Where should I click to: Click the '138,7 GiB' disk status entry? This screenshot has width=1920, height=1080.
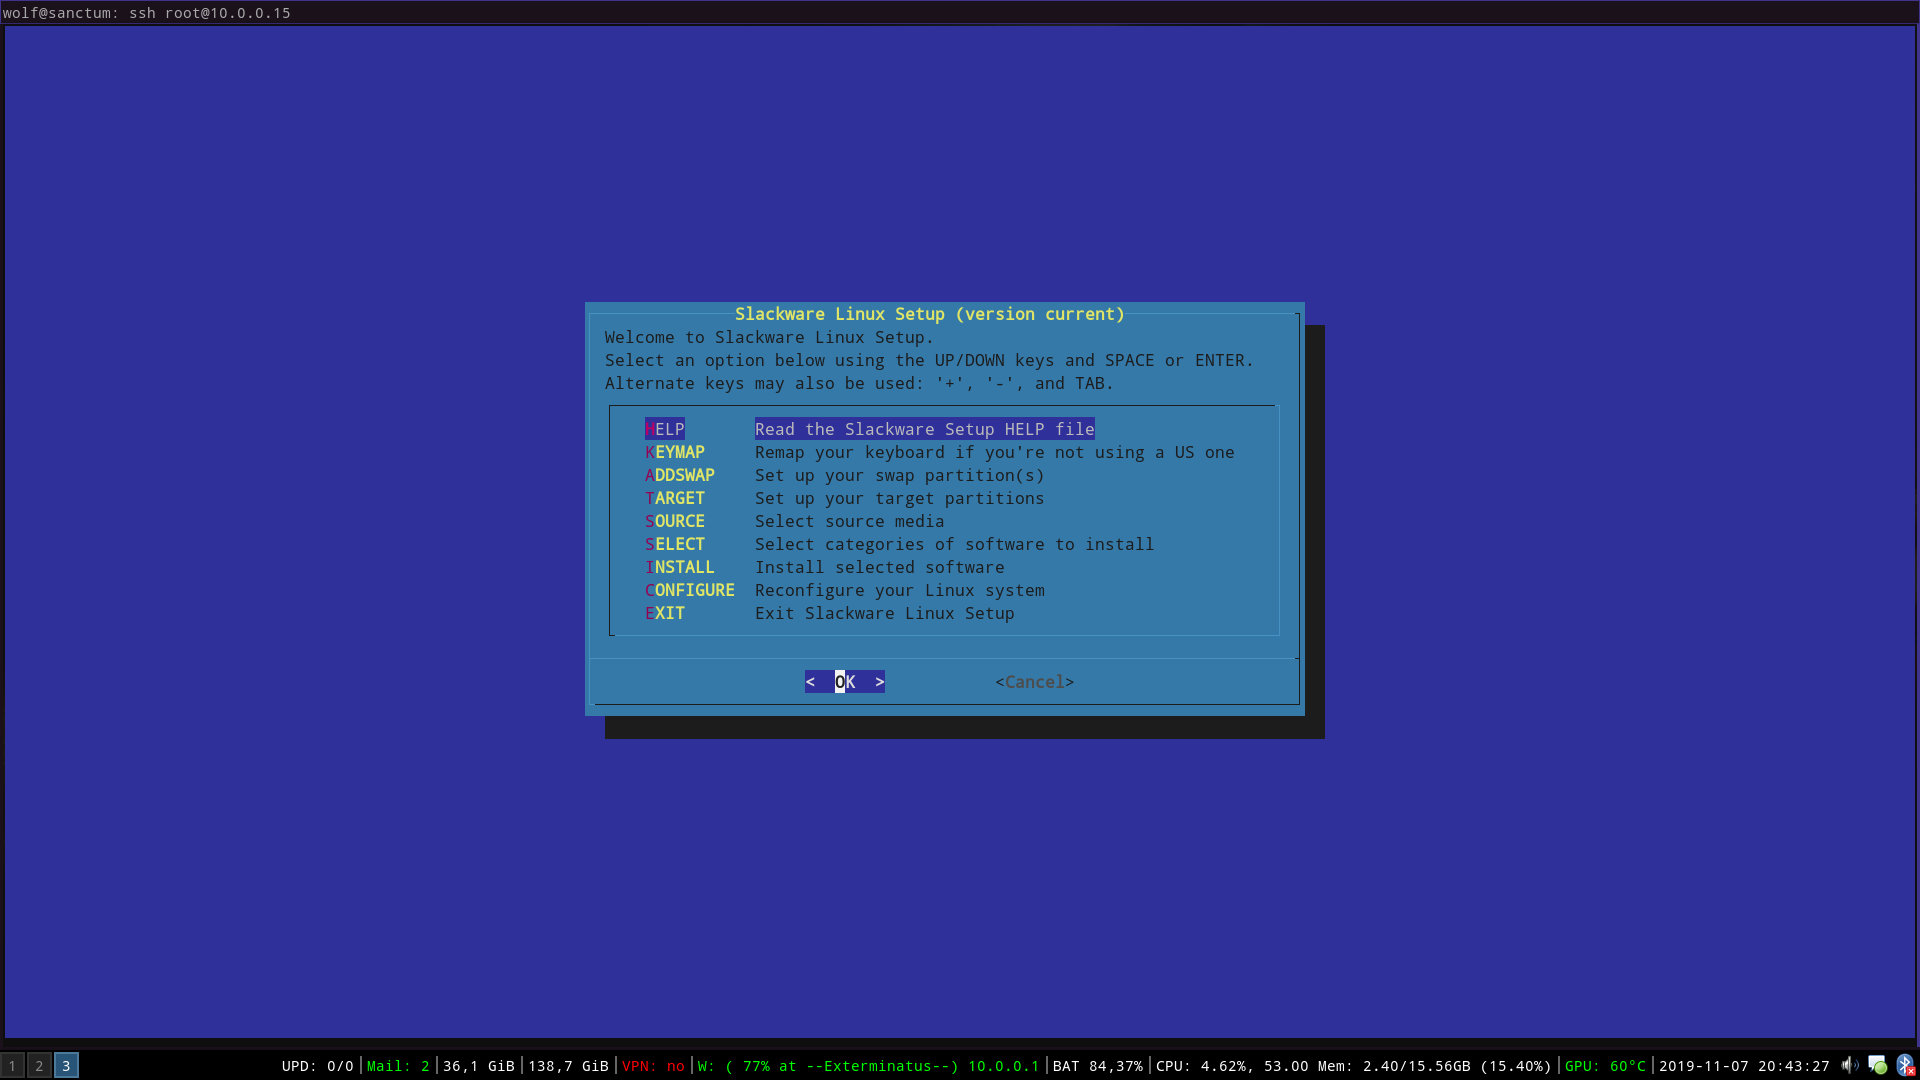tap(568, 1066)
